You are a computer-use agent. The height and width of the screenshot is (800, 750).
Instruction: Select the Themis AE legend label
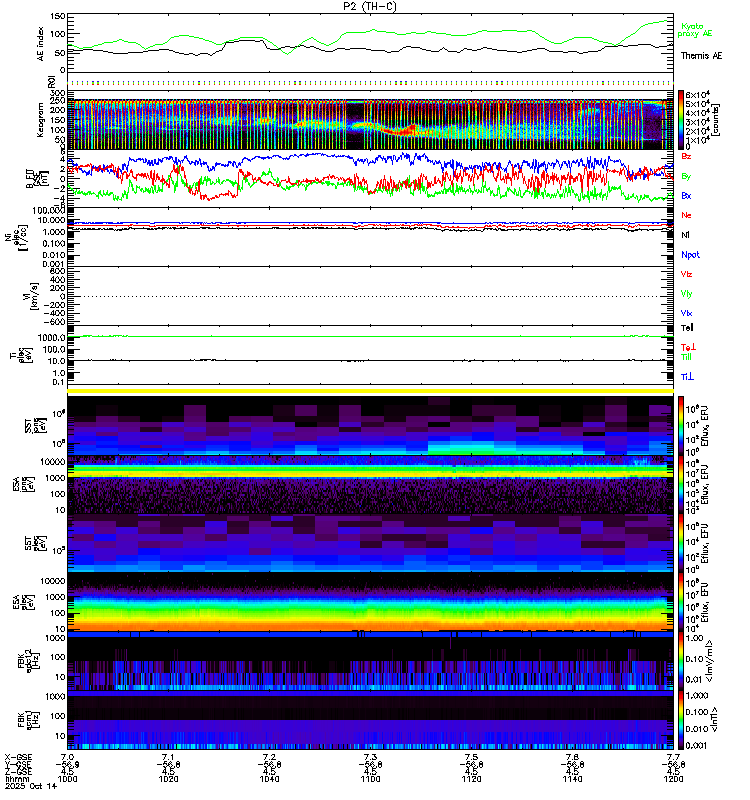click(x=702, y=56)
